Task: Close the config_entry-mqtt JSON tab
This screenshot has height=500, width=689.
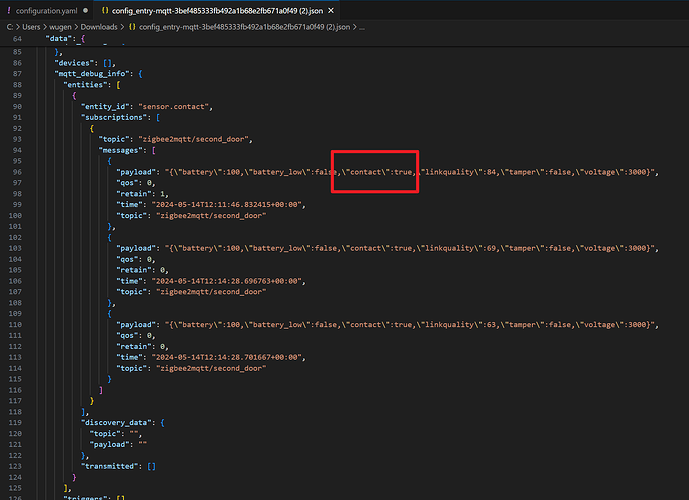Action: click(x=331, y=11)
